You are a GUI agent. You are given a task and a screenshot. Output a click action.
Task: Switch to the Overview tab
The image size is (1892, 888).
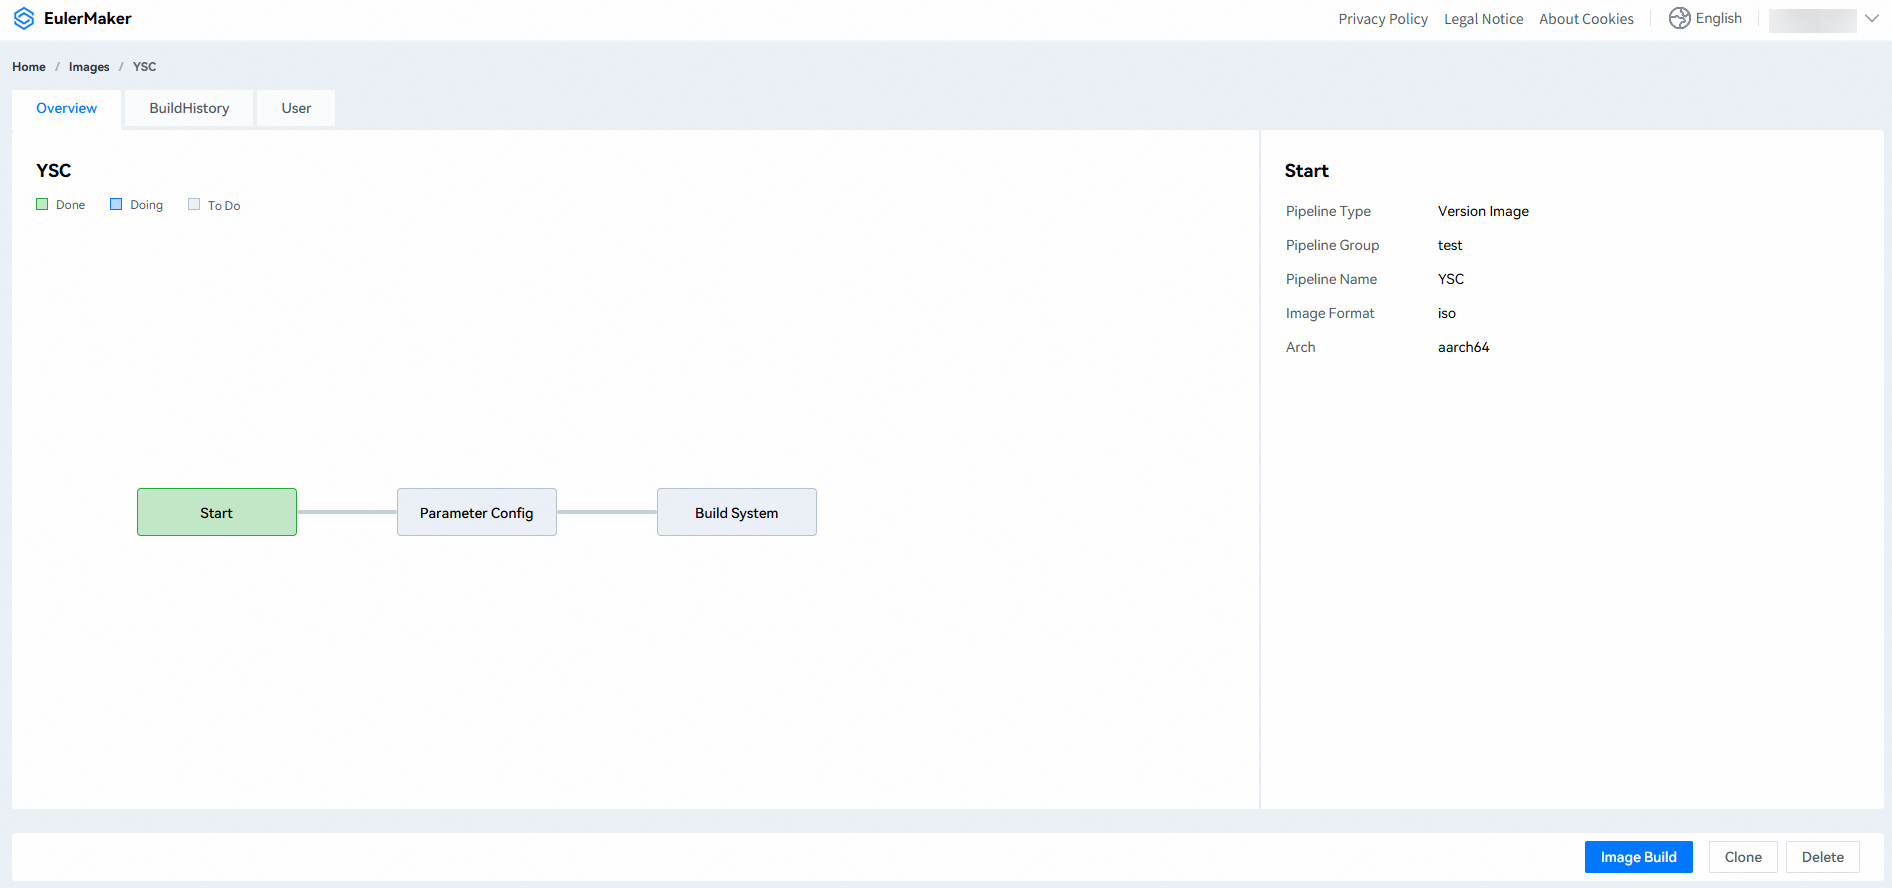tap(67, 108)
